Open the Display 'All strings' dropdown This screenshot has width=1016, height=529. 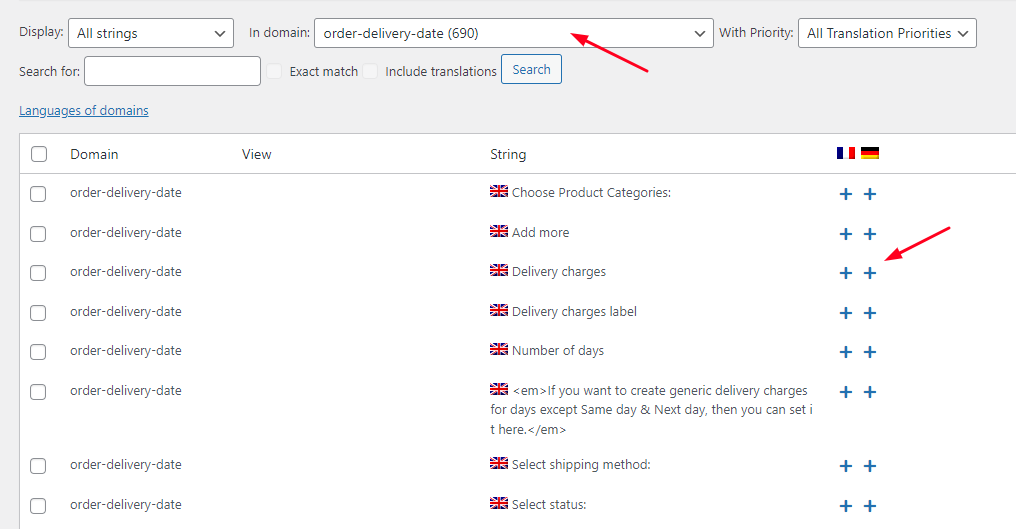(151, 33)
